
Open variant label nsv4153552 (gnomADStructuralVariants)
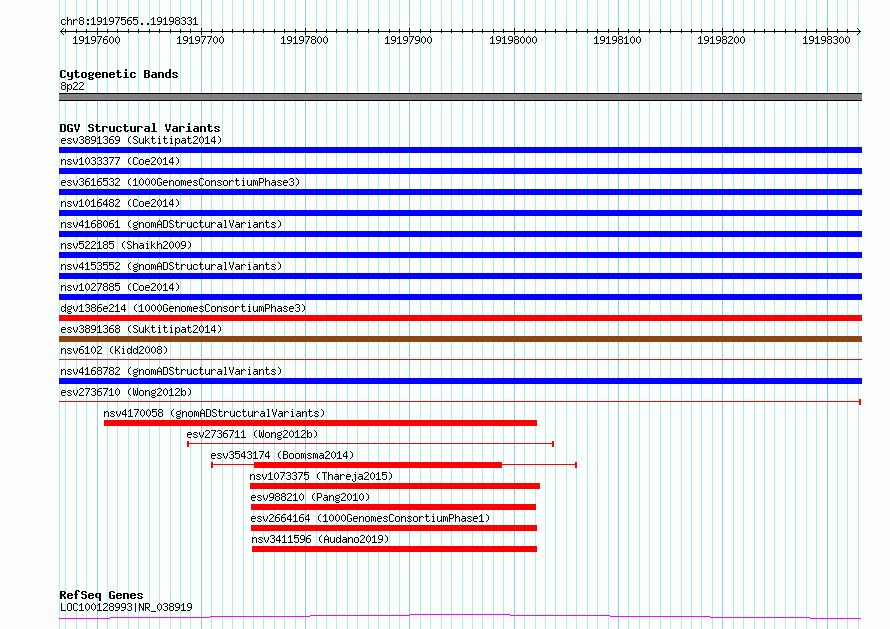(171, 266)
